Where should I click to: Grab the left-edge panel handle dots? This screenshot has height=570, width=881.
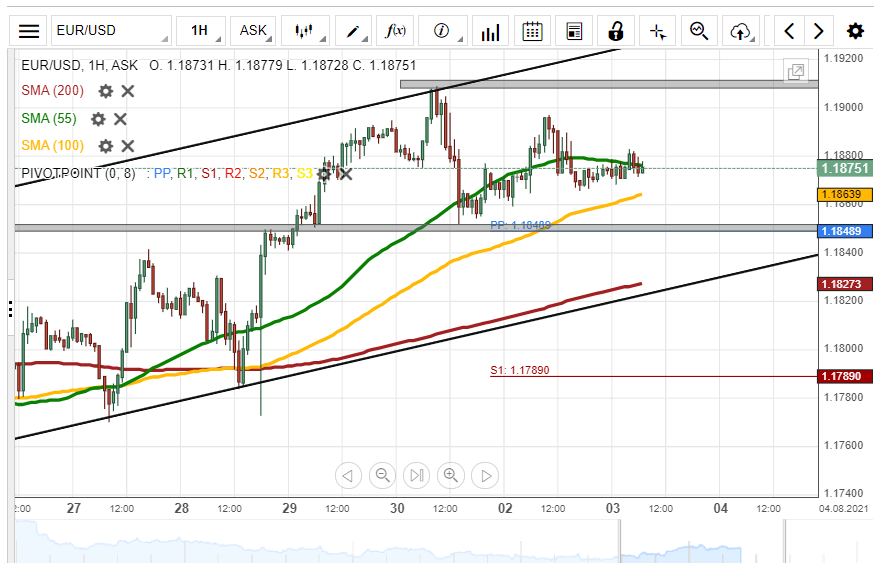[10, 309]
